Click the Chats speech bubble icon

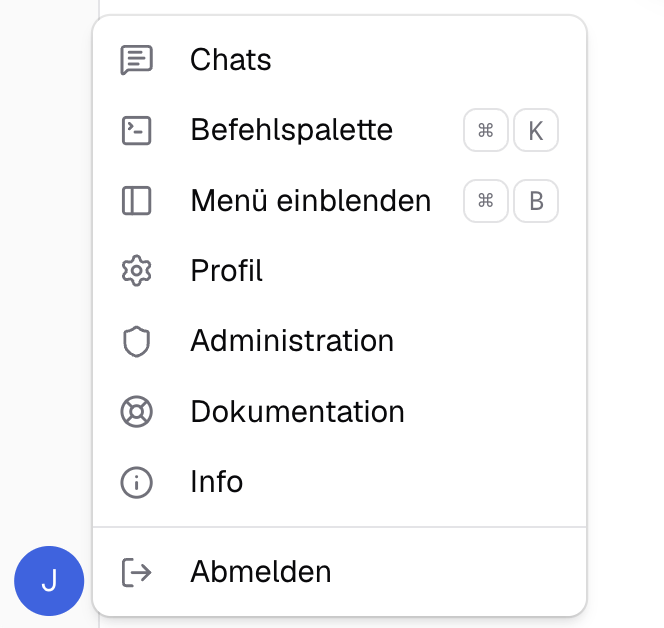point(136,60)
